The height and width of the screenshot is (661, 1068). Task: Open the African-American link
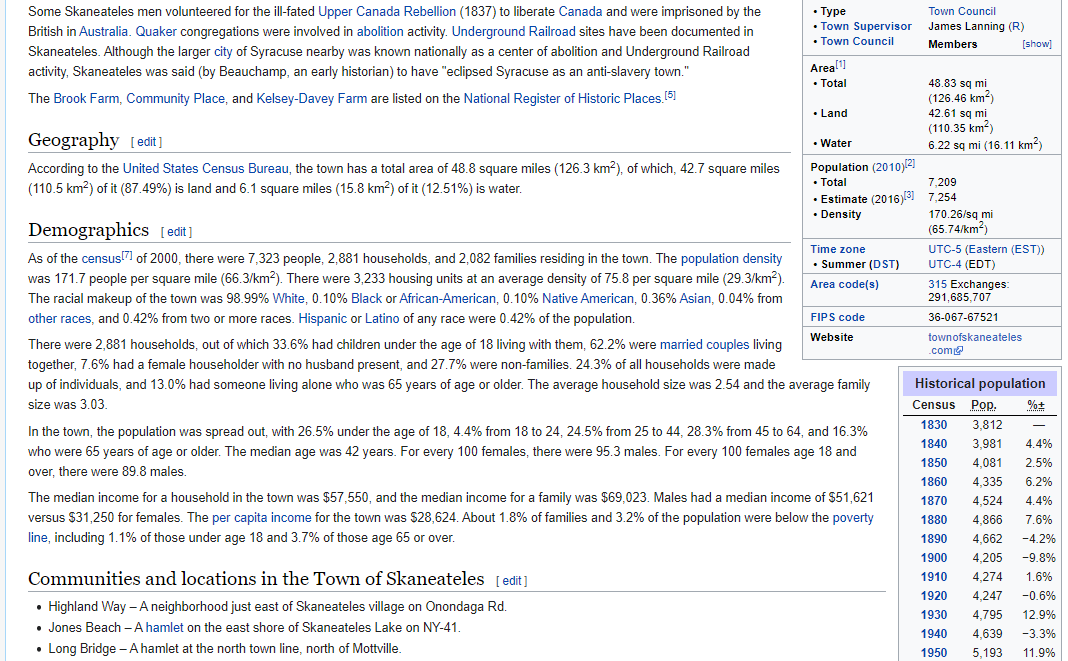(447, 298)
